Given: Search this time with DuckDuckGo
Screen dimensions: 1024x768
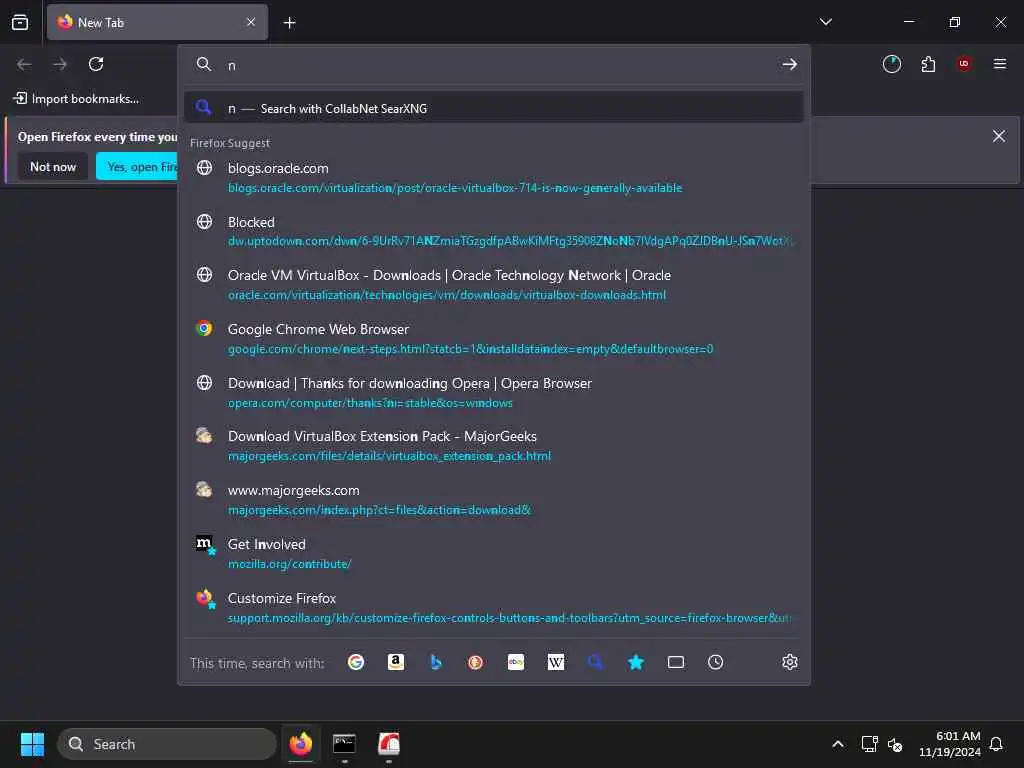Looking at the screenshot, I should (475, 662).
